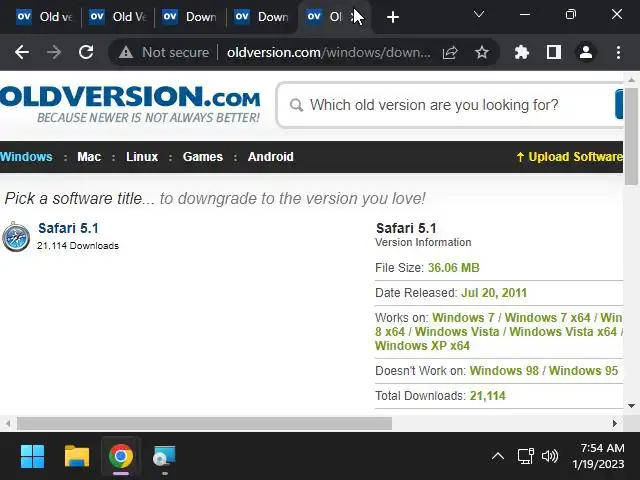Switch to the fourth tab labeled 'Down'
640x480 pixels.
[262, 17]
